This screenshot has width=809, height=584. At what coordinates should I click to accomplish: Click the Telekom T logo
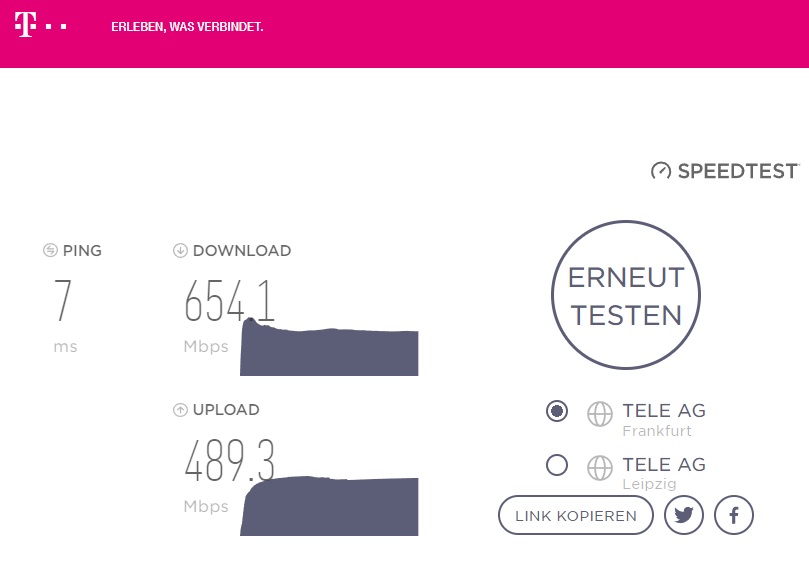(26, 25)
